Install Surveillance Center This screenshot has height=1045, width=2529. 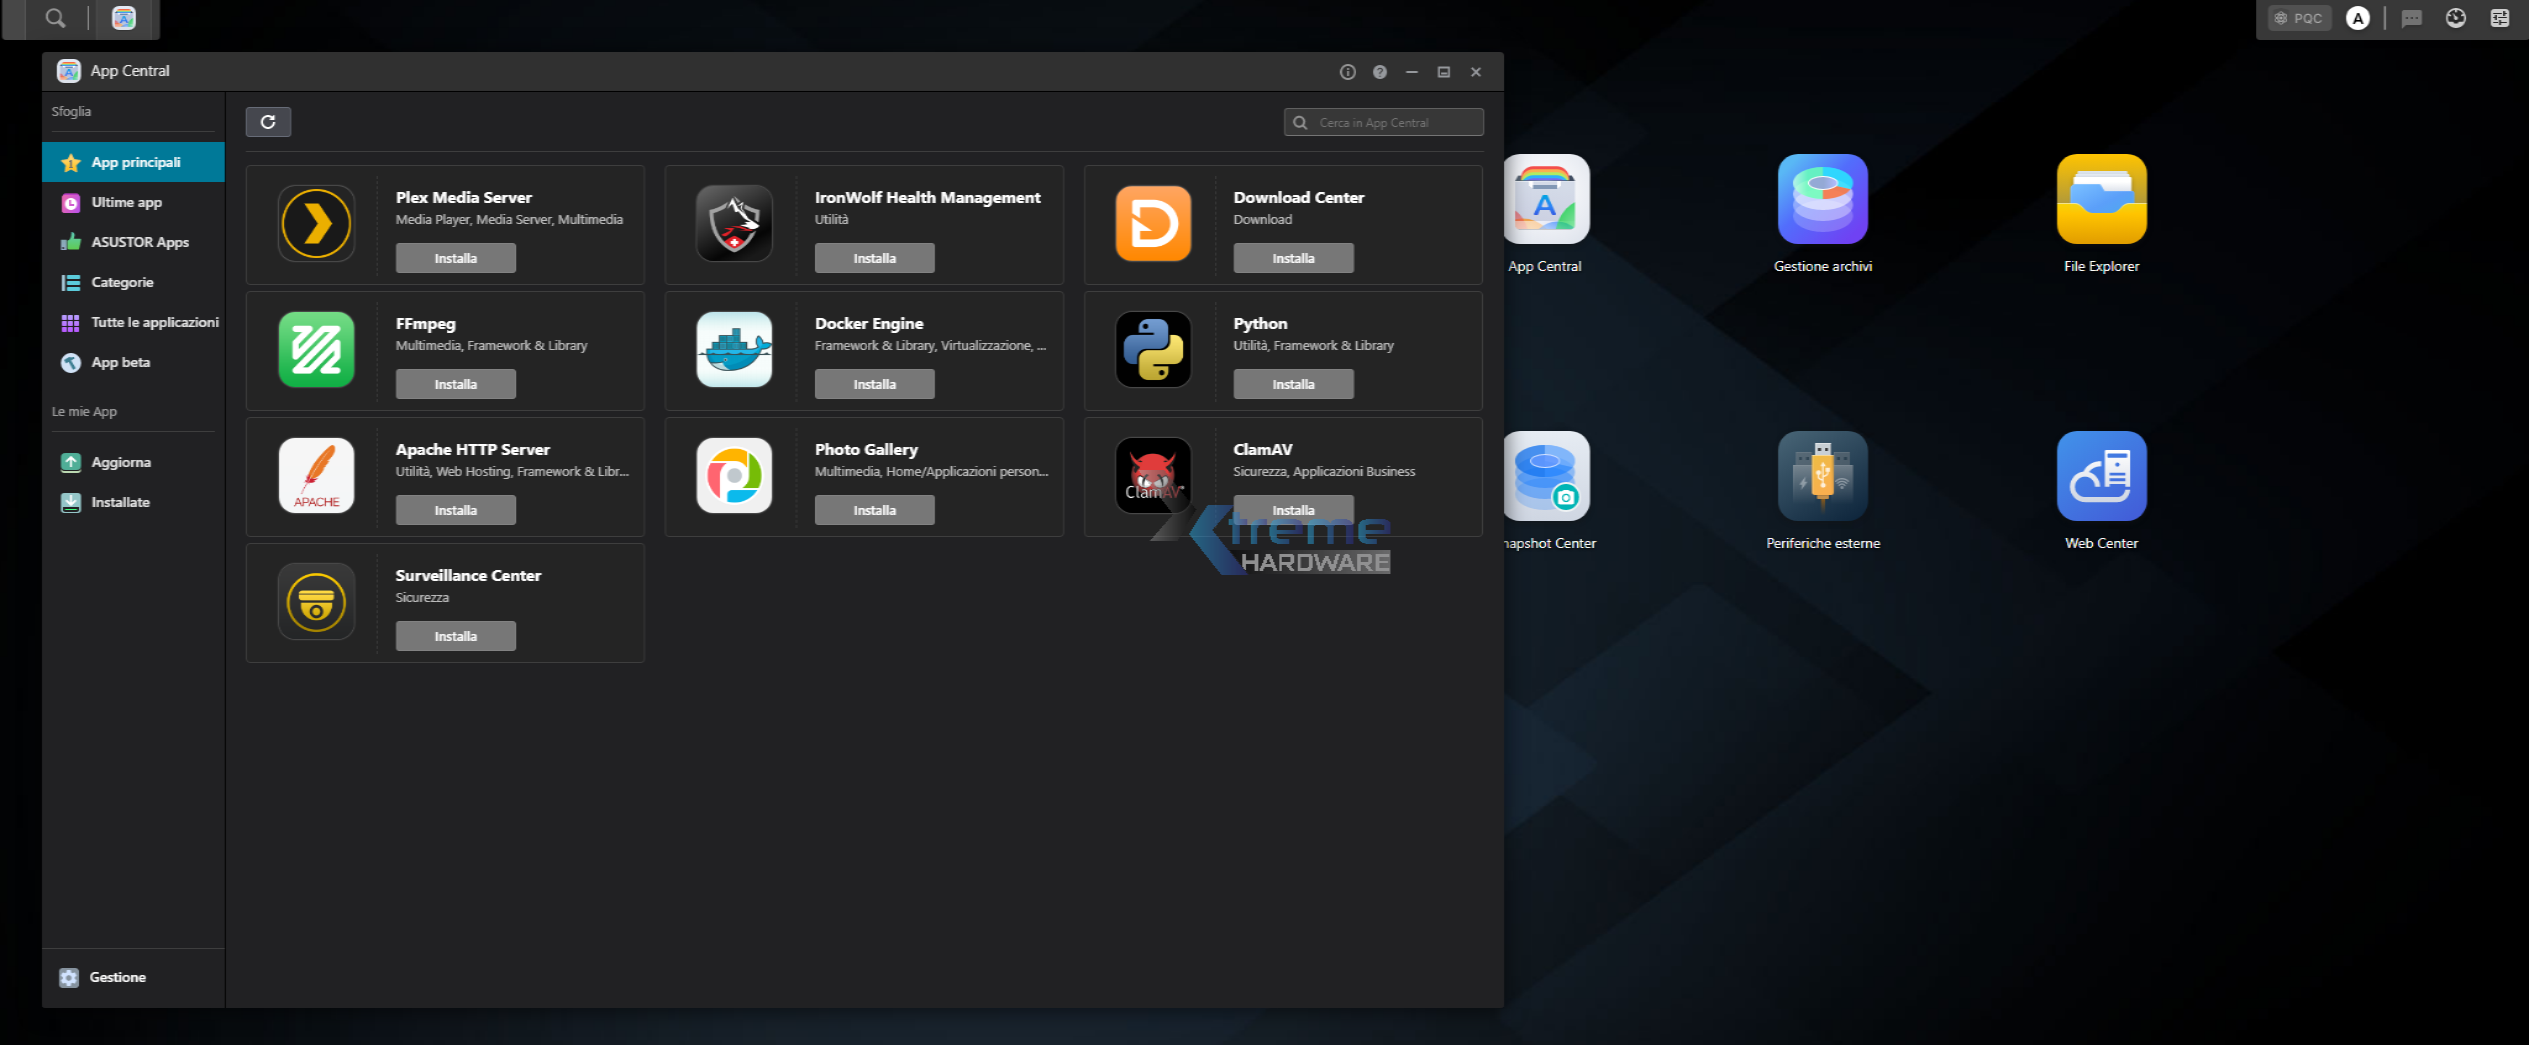tap(456, 636)
